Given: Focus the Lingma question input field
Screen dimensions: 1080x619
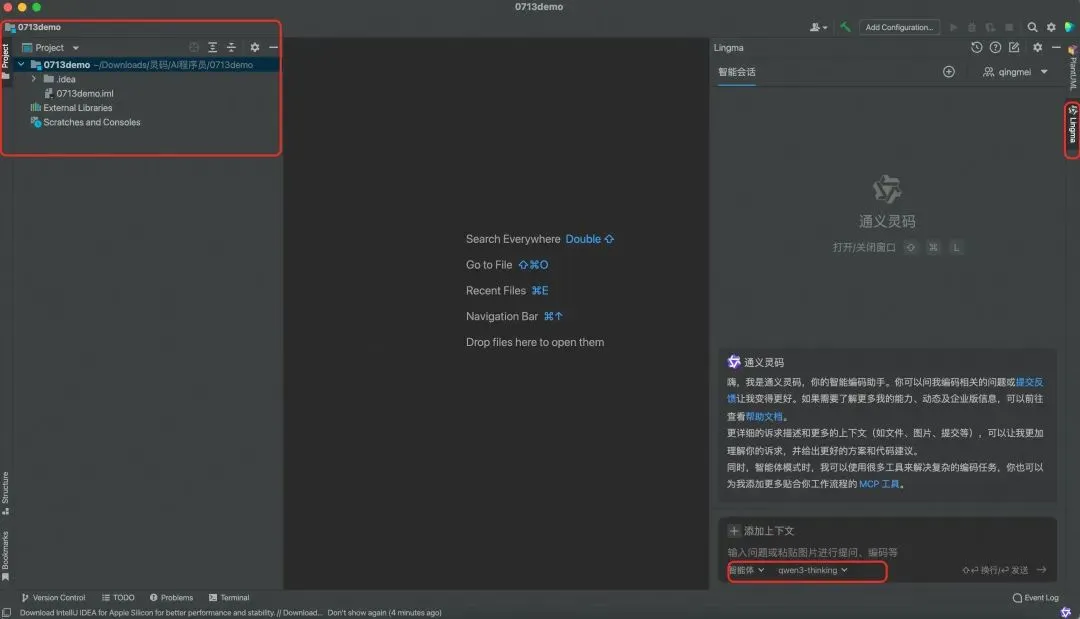Looking at the screenshot, I should (887, 552).
